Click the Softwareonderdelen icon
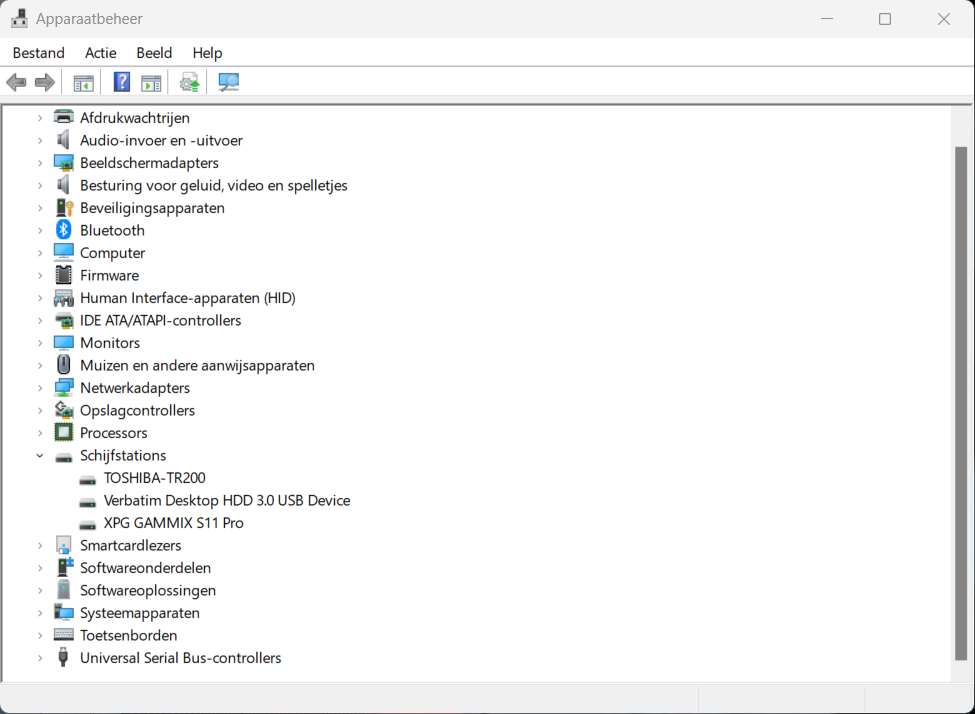 coord(65,567)
